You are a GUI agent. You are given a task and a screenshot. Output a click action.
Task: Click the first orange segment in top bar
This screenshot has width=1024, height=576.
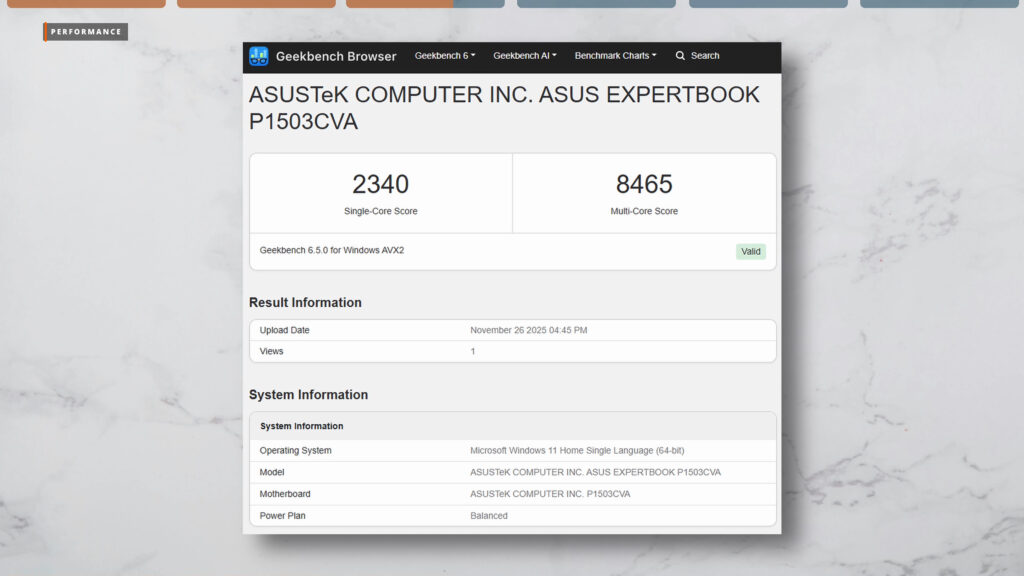(x=86, y=3)
